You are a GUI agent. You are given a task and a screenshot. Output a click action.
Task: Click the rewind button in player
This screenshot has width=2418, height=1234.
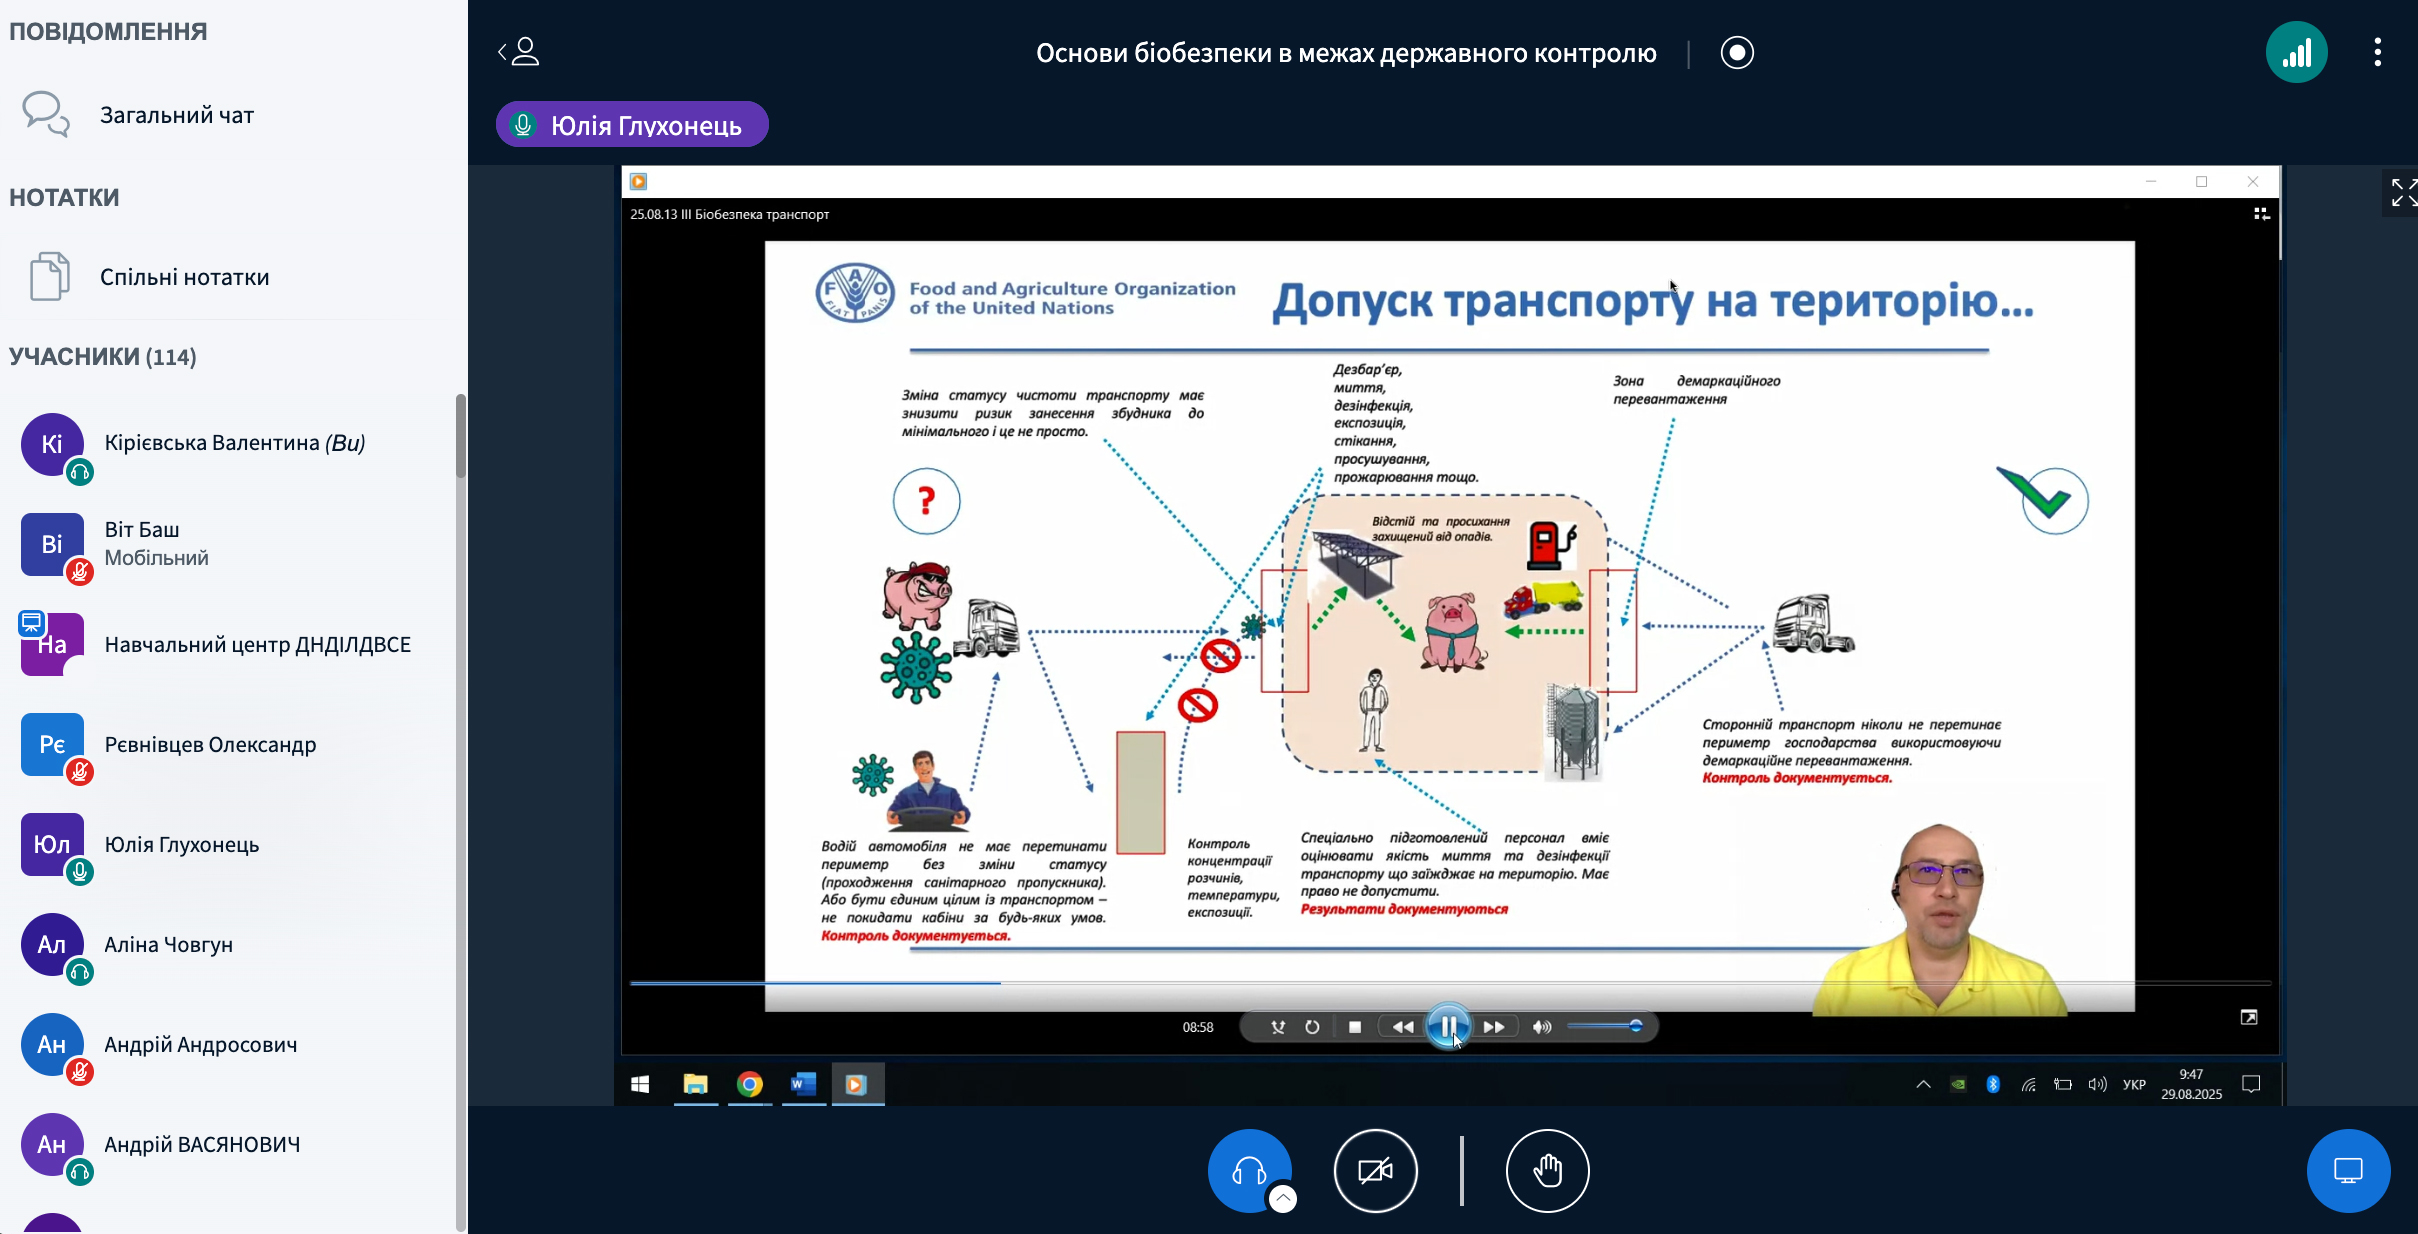pyautogui.click(x=1403, y=1027)
